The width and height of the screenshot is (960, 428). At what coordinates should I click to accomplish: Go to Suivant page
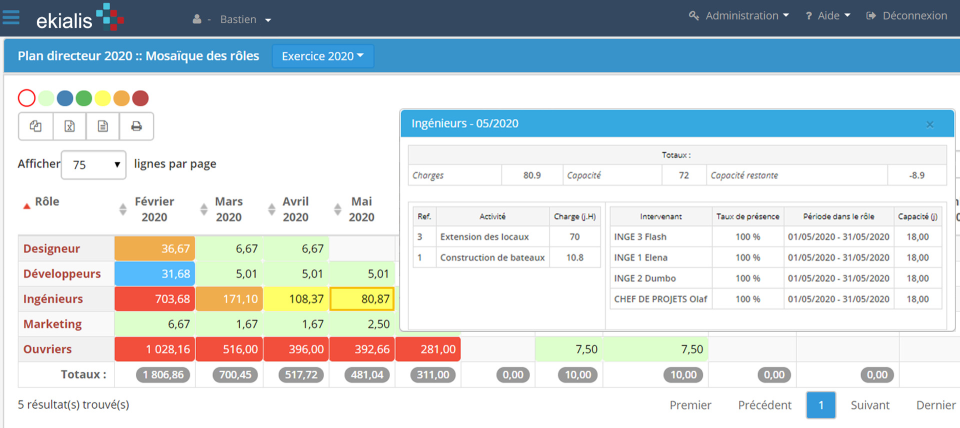pos(870,405)
